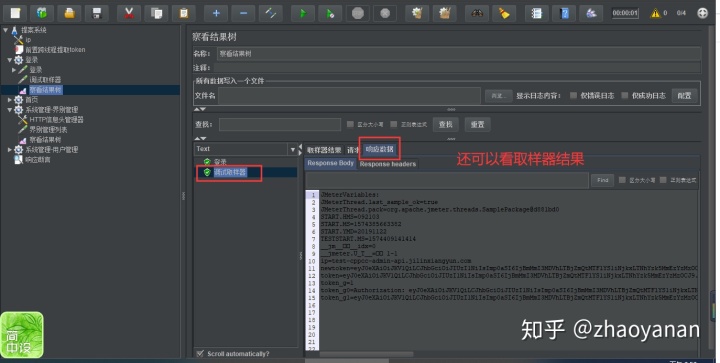Open Help with the question mark icon
This screenshot has height=363, width=720.
pos(564,13)
